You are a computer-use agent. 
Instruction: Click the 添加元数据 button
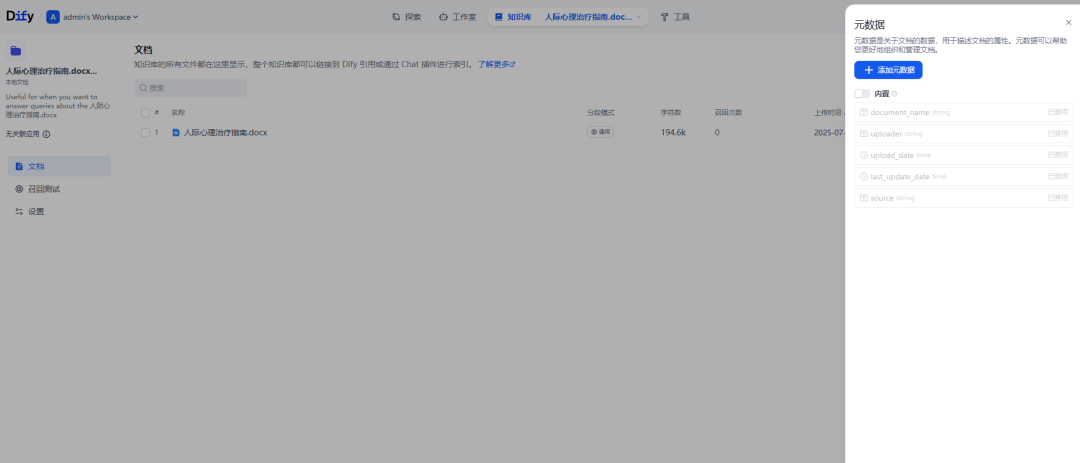[888, 70]
